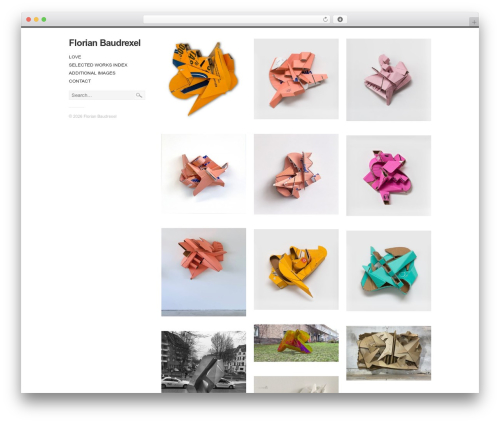Open the coral sculpture on blue-gray wall thumbnail
This screenshot has height=423, width=500.
click(204, 272)
